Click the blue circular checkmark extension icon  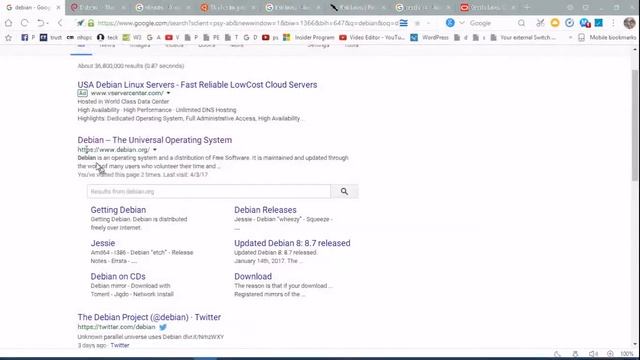click(569, 23)
